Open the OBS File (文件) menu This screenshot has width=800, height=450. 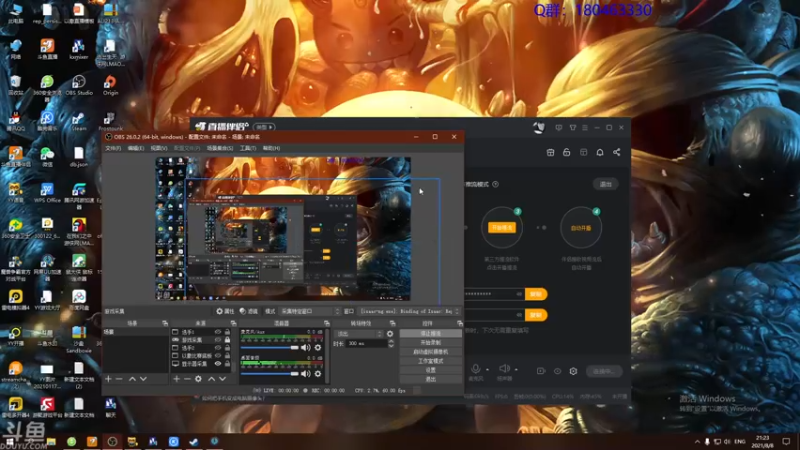[x=113, y=148]
